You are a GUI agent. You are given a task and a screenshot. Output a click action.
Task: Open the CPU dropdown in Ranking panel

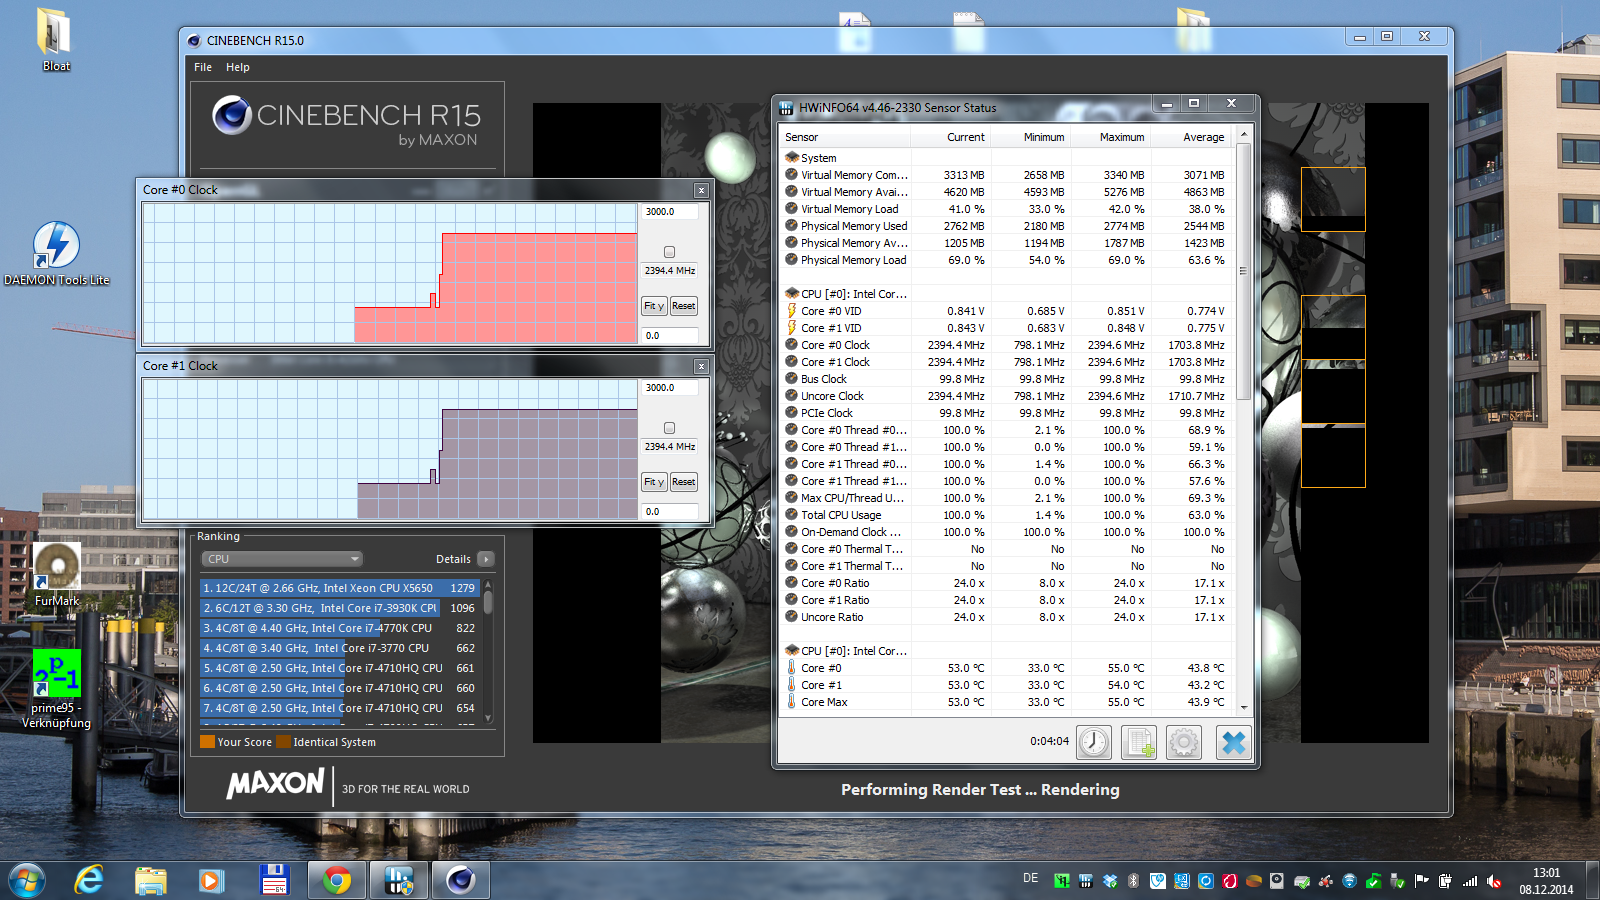[x=281, y=559]
